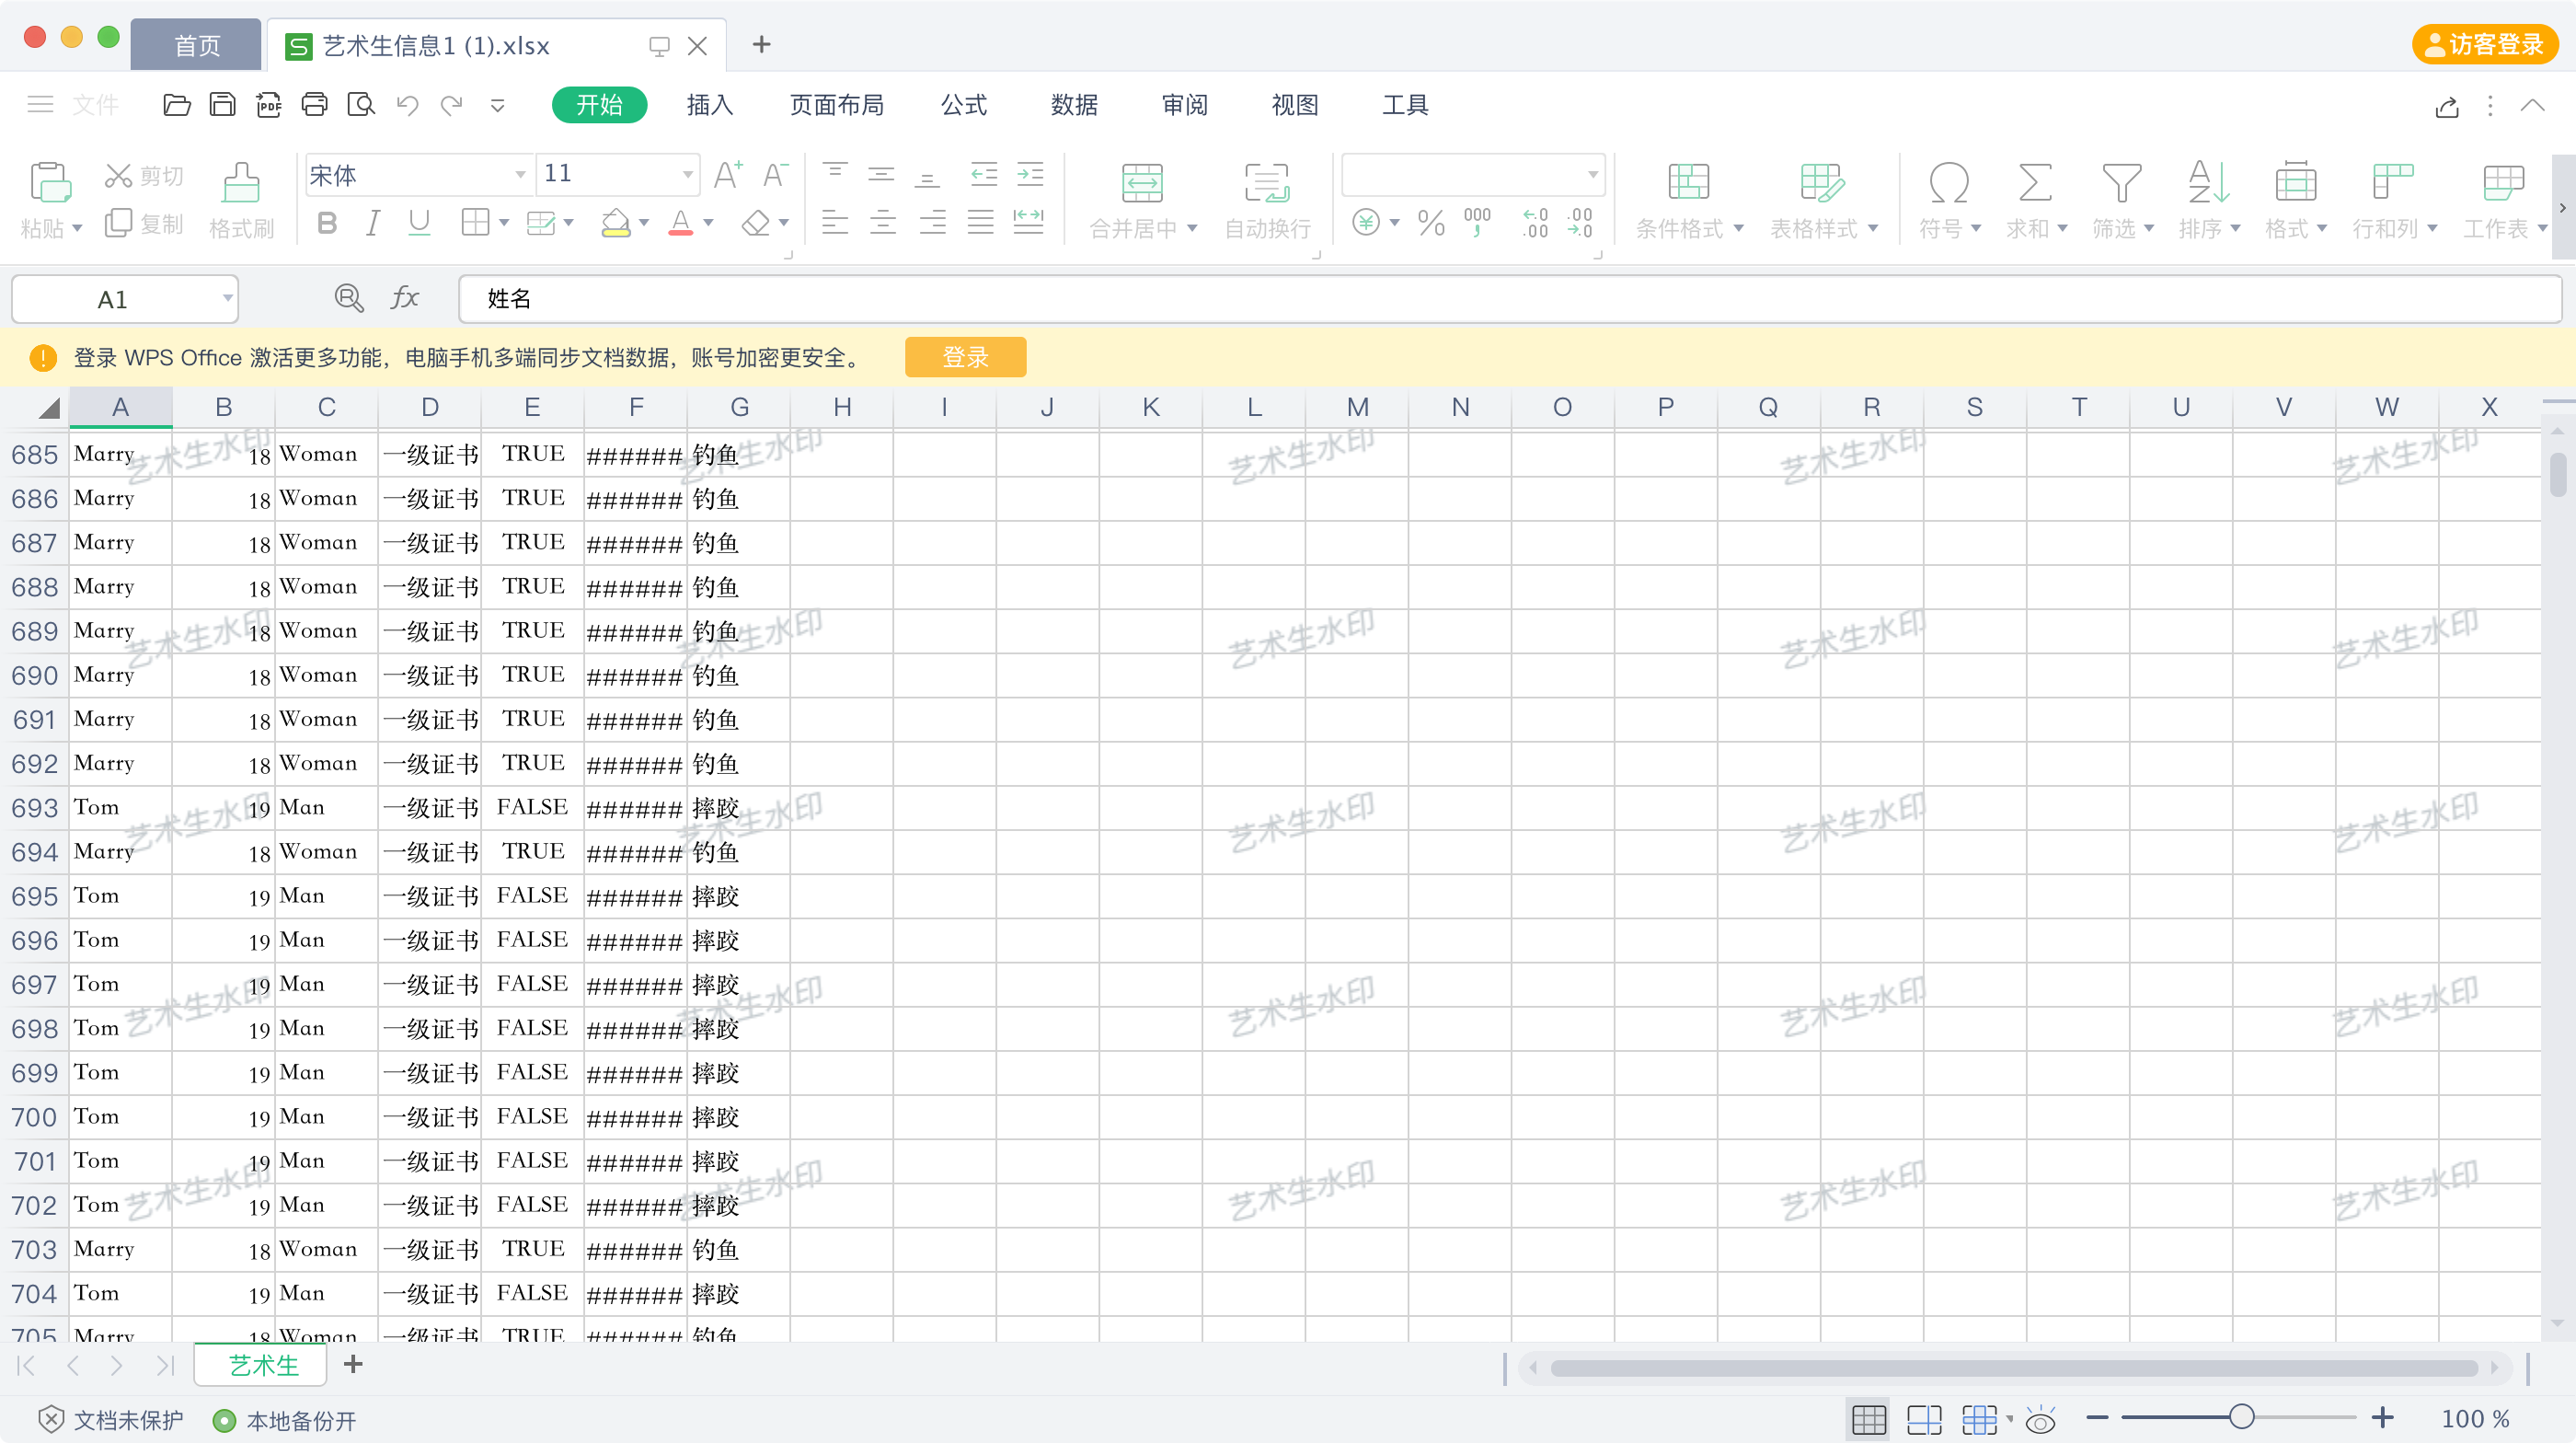Click the orange 登录 button
This screenshot has width=2576, height=1443.
point(965,357)
